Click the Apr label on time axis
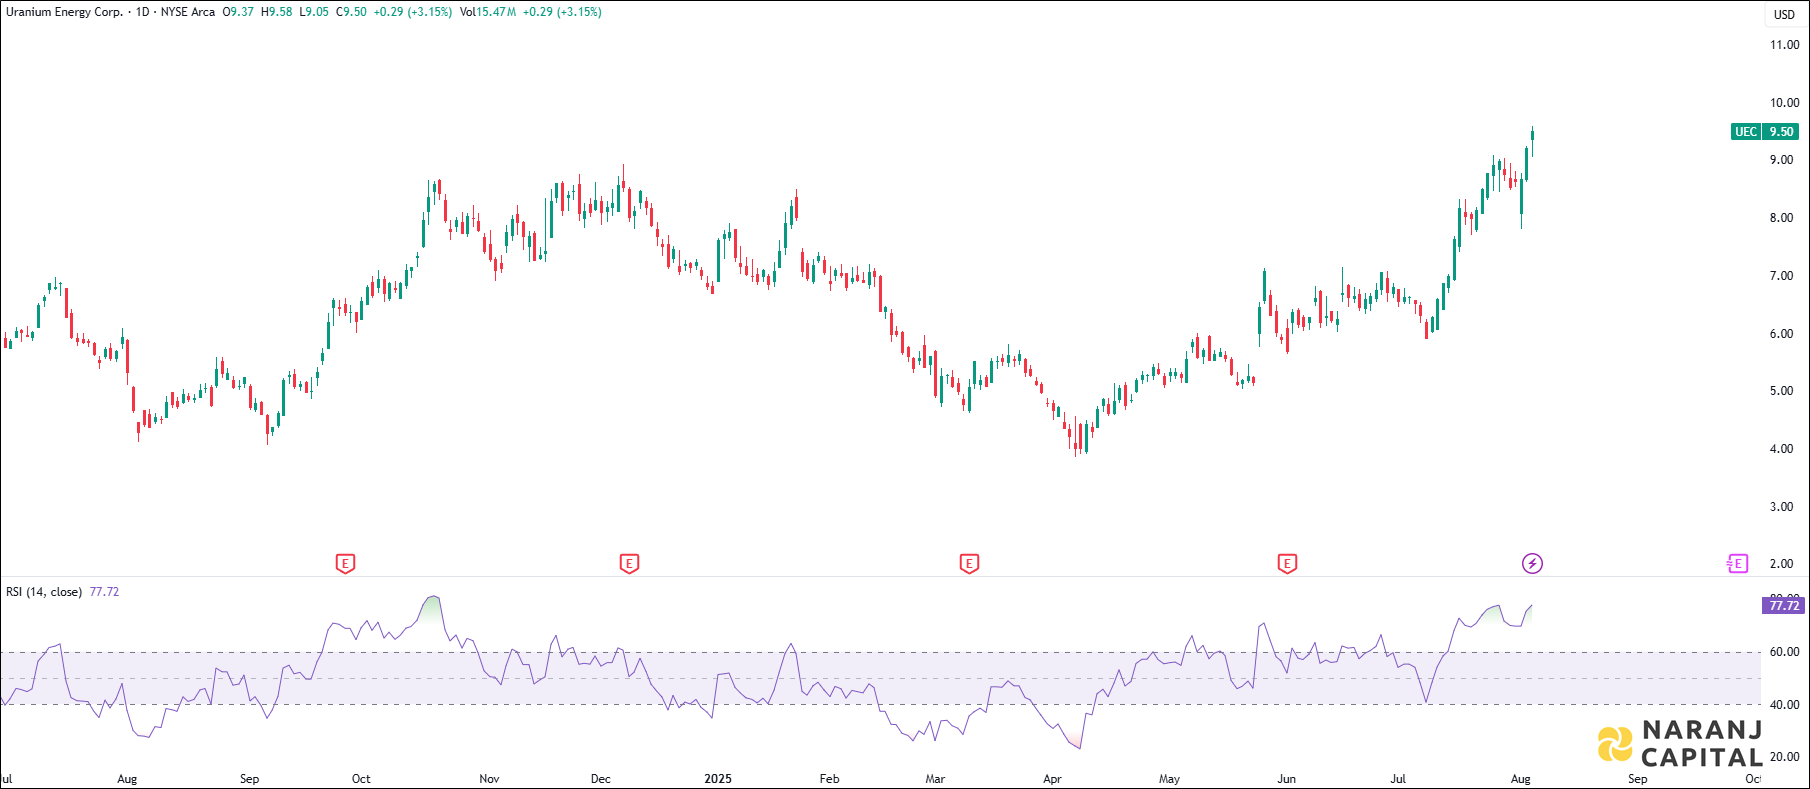This screenshot has height=789, width=1810. [x=1052, y=779]
